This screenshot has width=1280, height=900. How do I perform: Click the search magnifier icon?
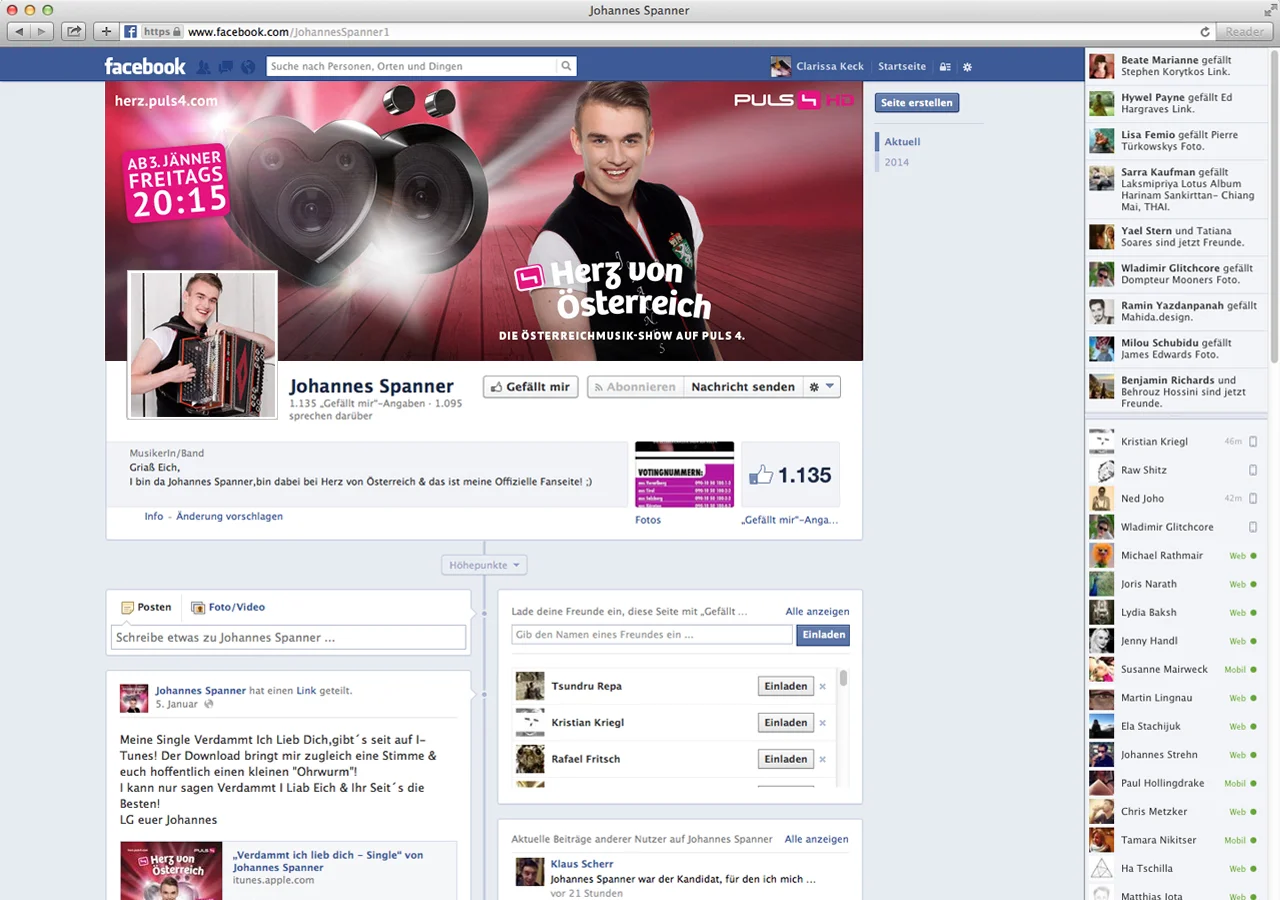pos(566,67)
